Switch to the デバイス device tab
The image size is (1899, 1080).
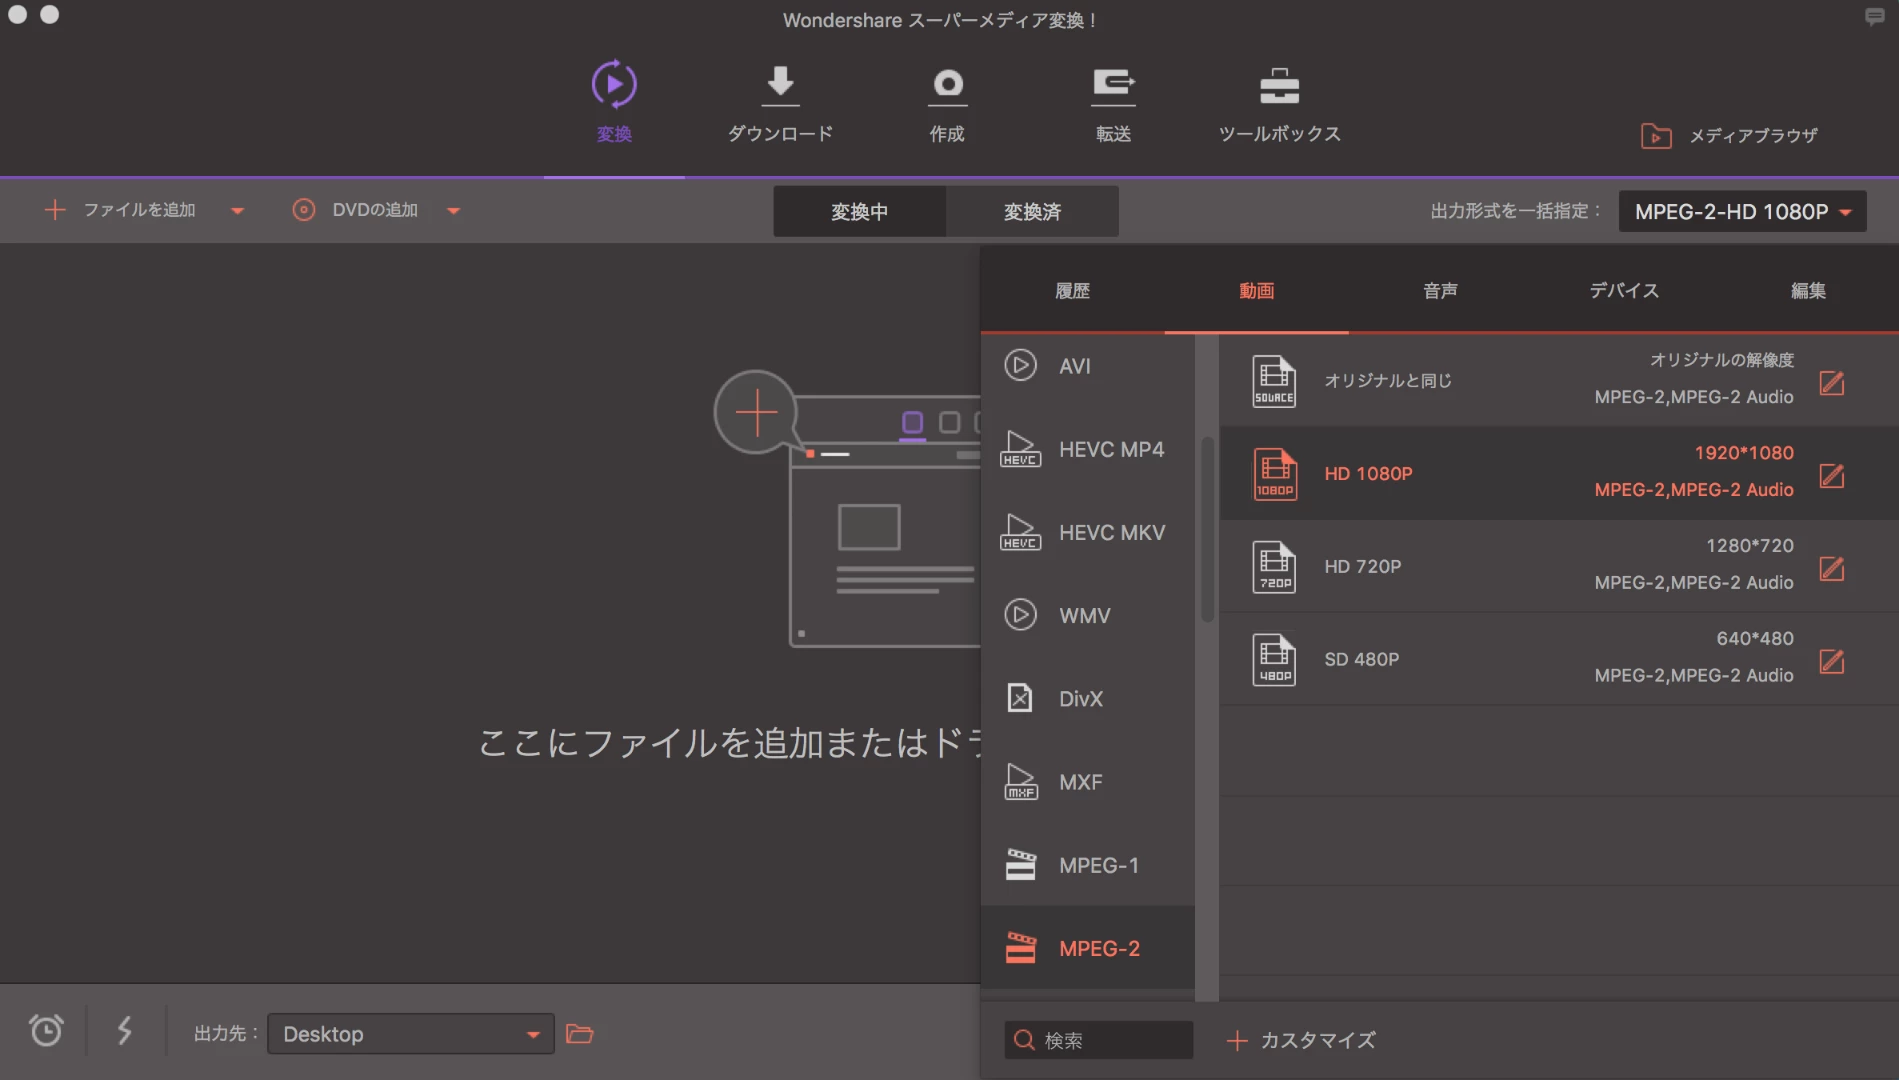point(1624,291)
